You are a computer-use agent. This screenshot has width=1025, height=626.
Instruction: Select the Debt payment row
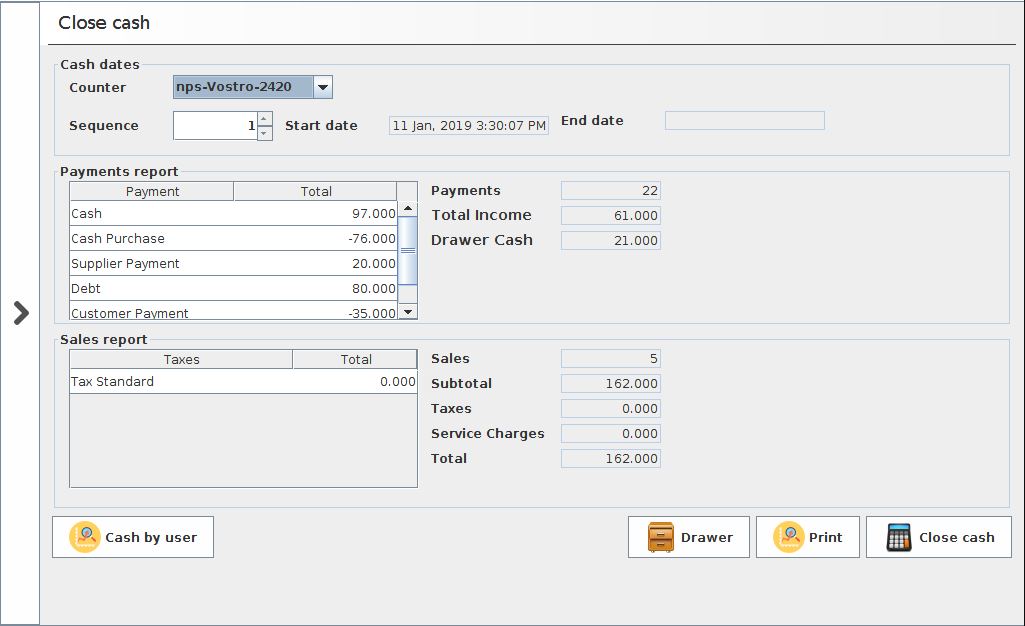[233, 289]
